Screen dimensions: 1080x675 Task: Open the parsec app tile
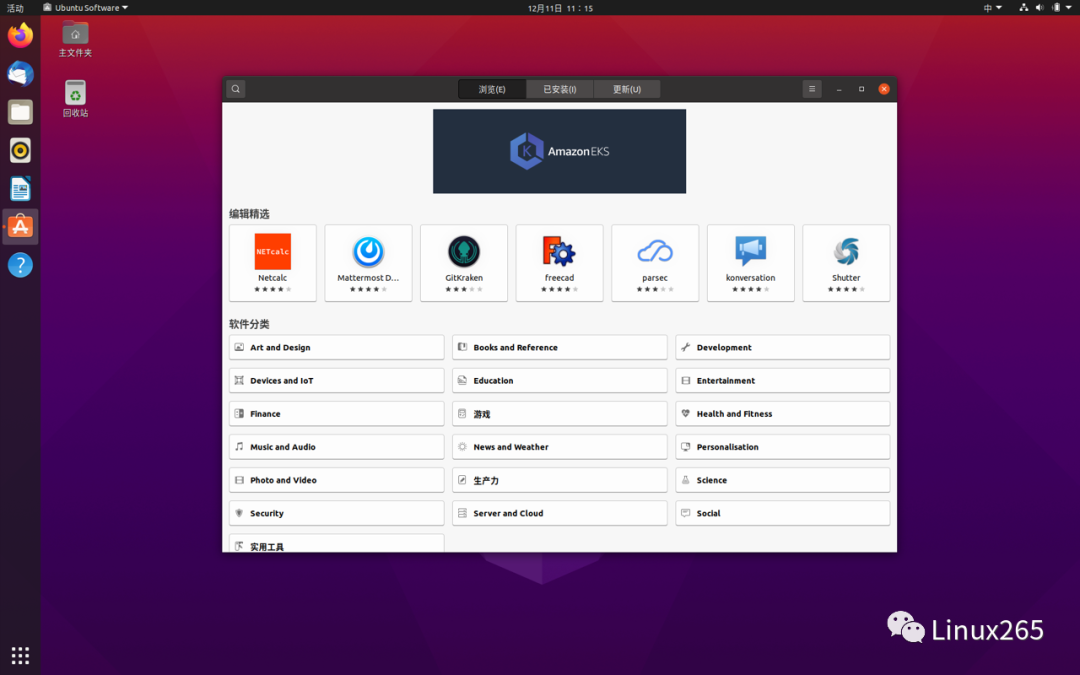[x=655, y=263]
